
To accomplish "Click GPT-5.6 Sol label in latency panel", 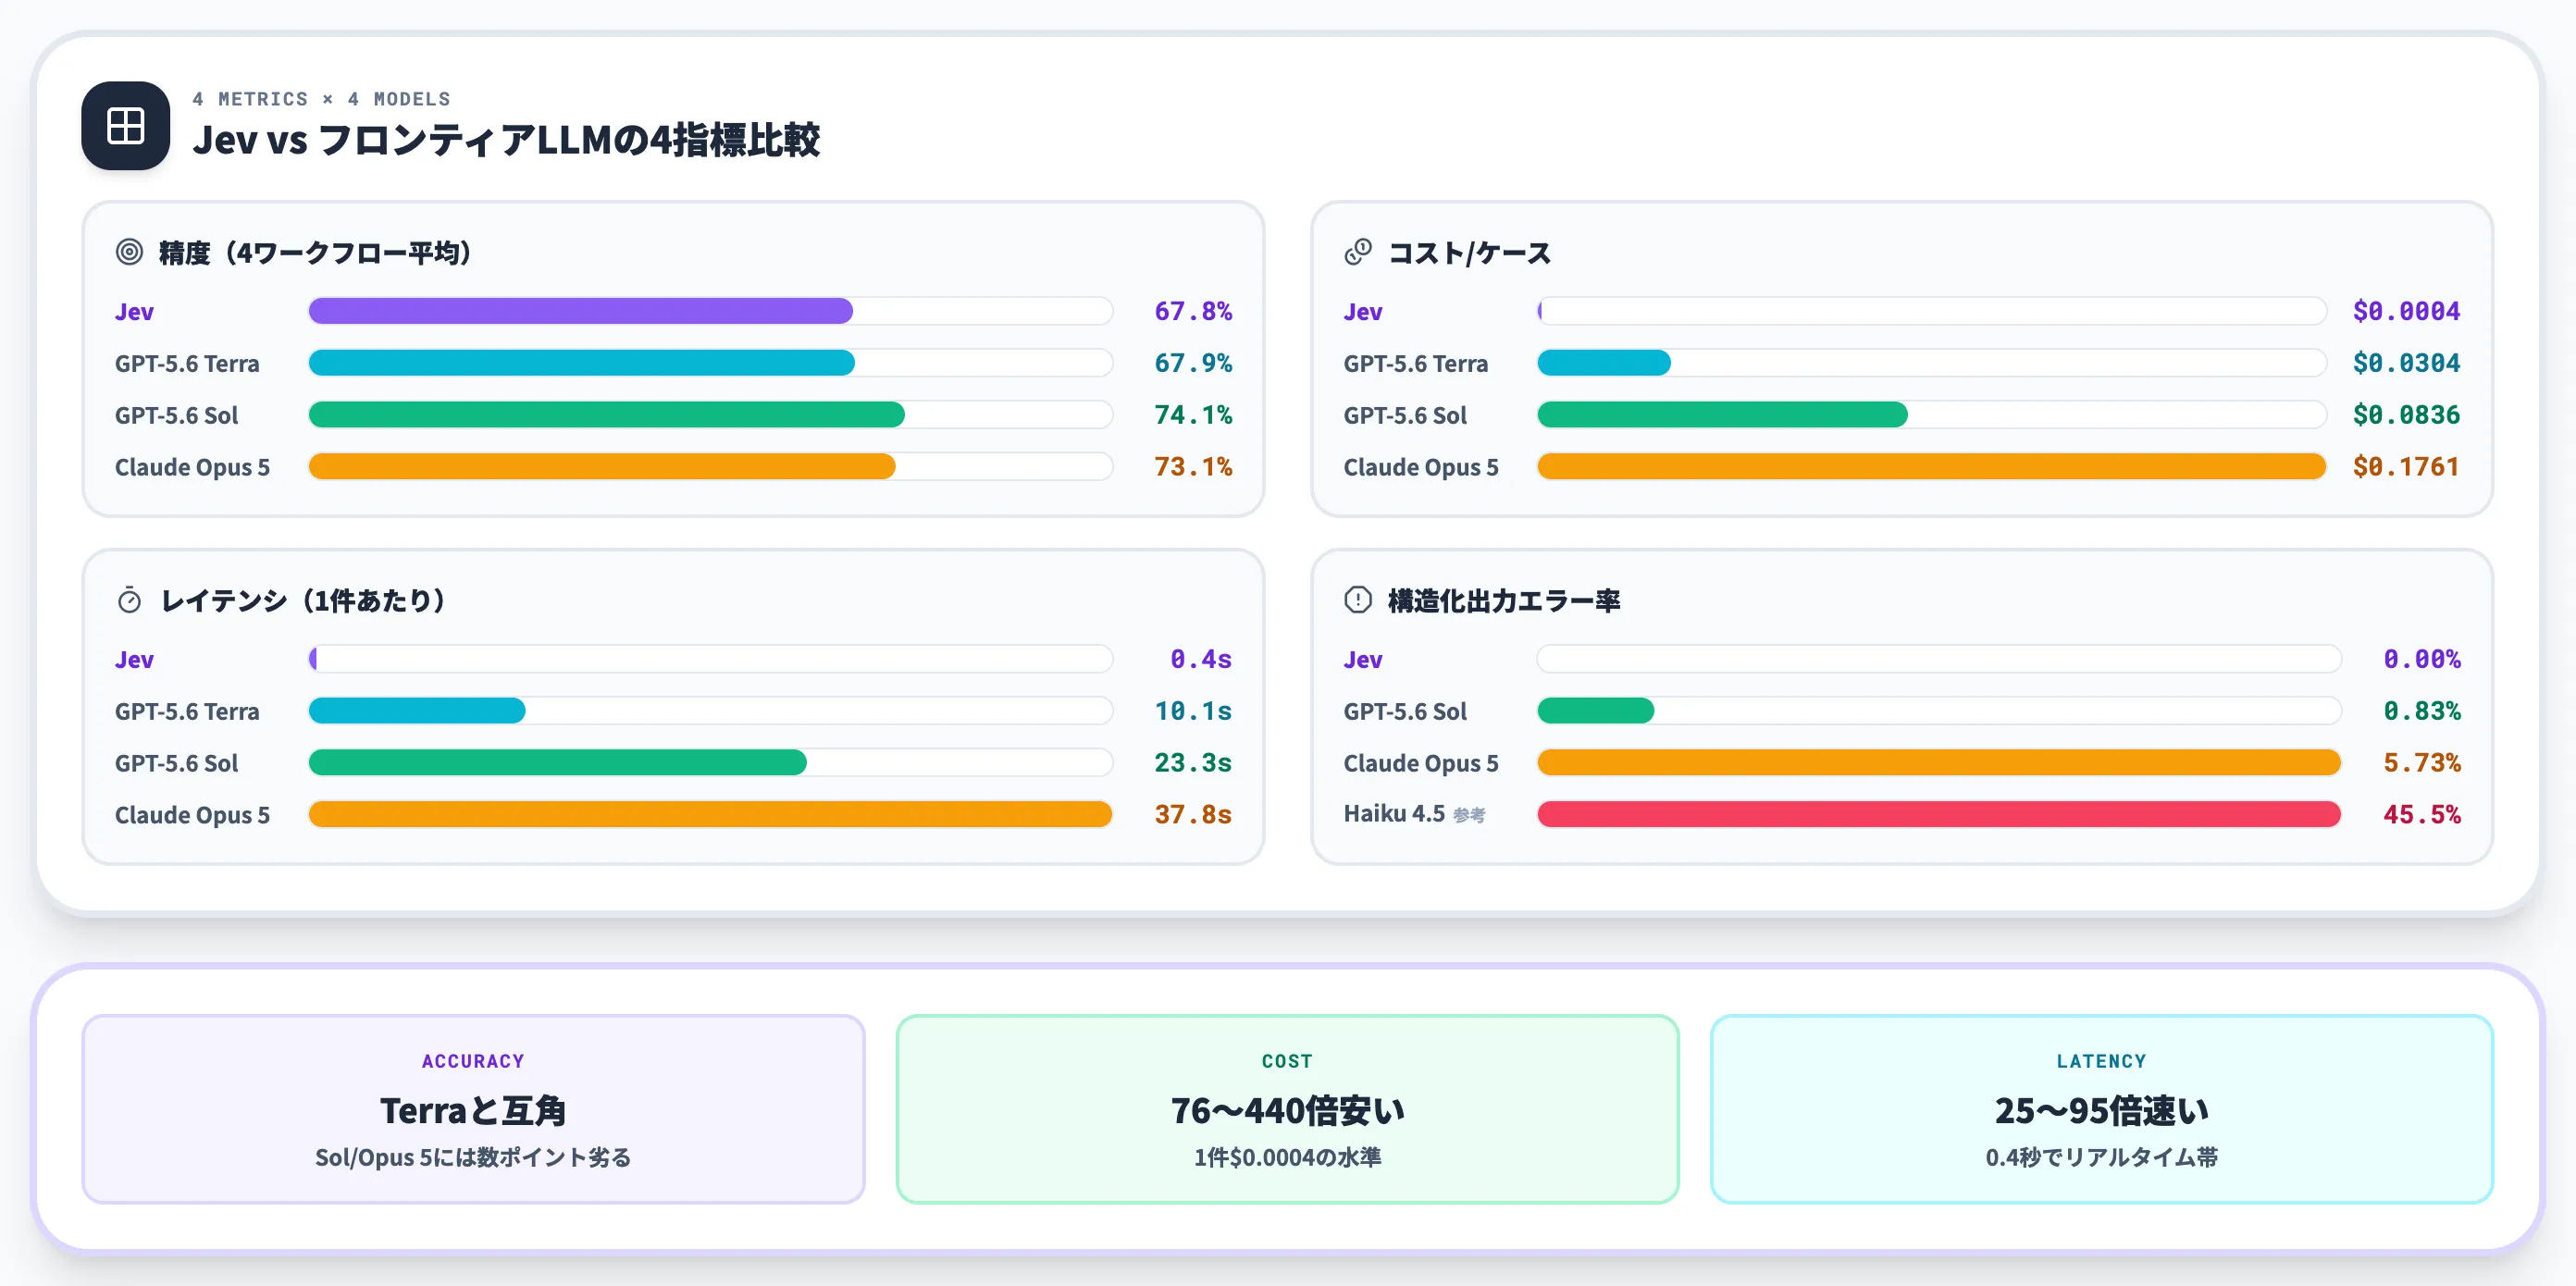I will point(176,762).
